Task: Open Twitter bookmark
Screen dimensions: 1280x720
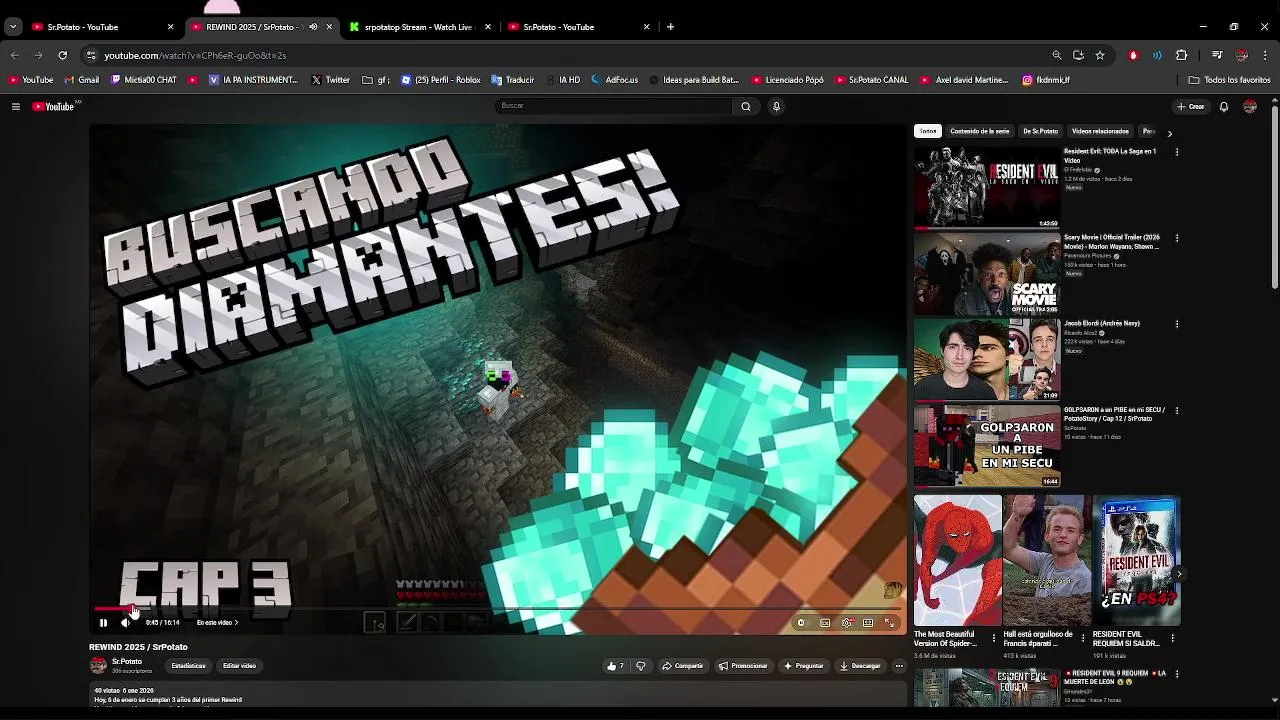Action: [331, 80]
